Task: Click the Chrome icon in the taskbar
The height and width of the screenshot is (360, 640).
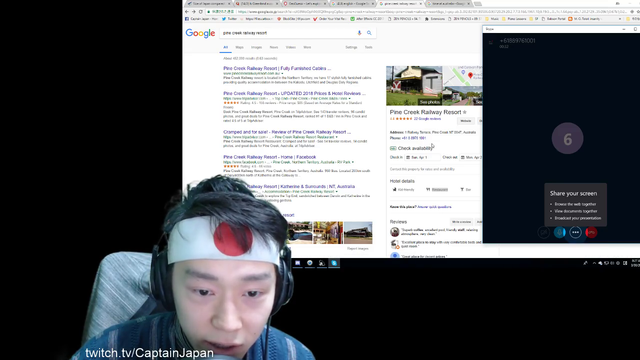Action: [x=310, y=263]
